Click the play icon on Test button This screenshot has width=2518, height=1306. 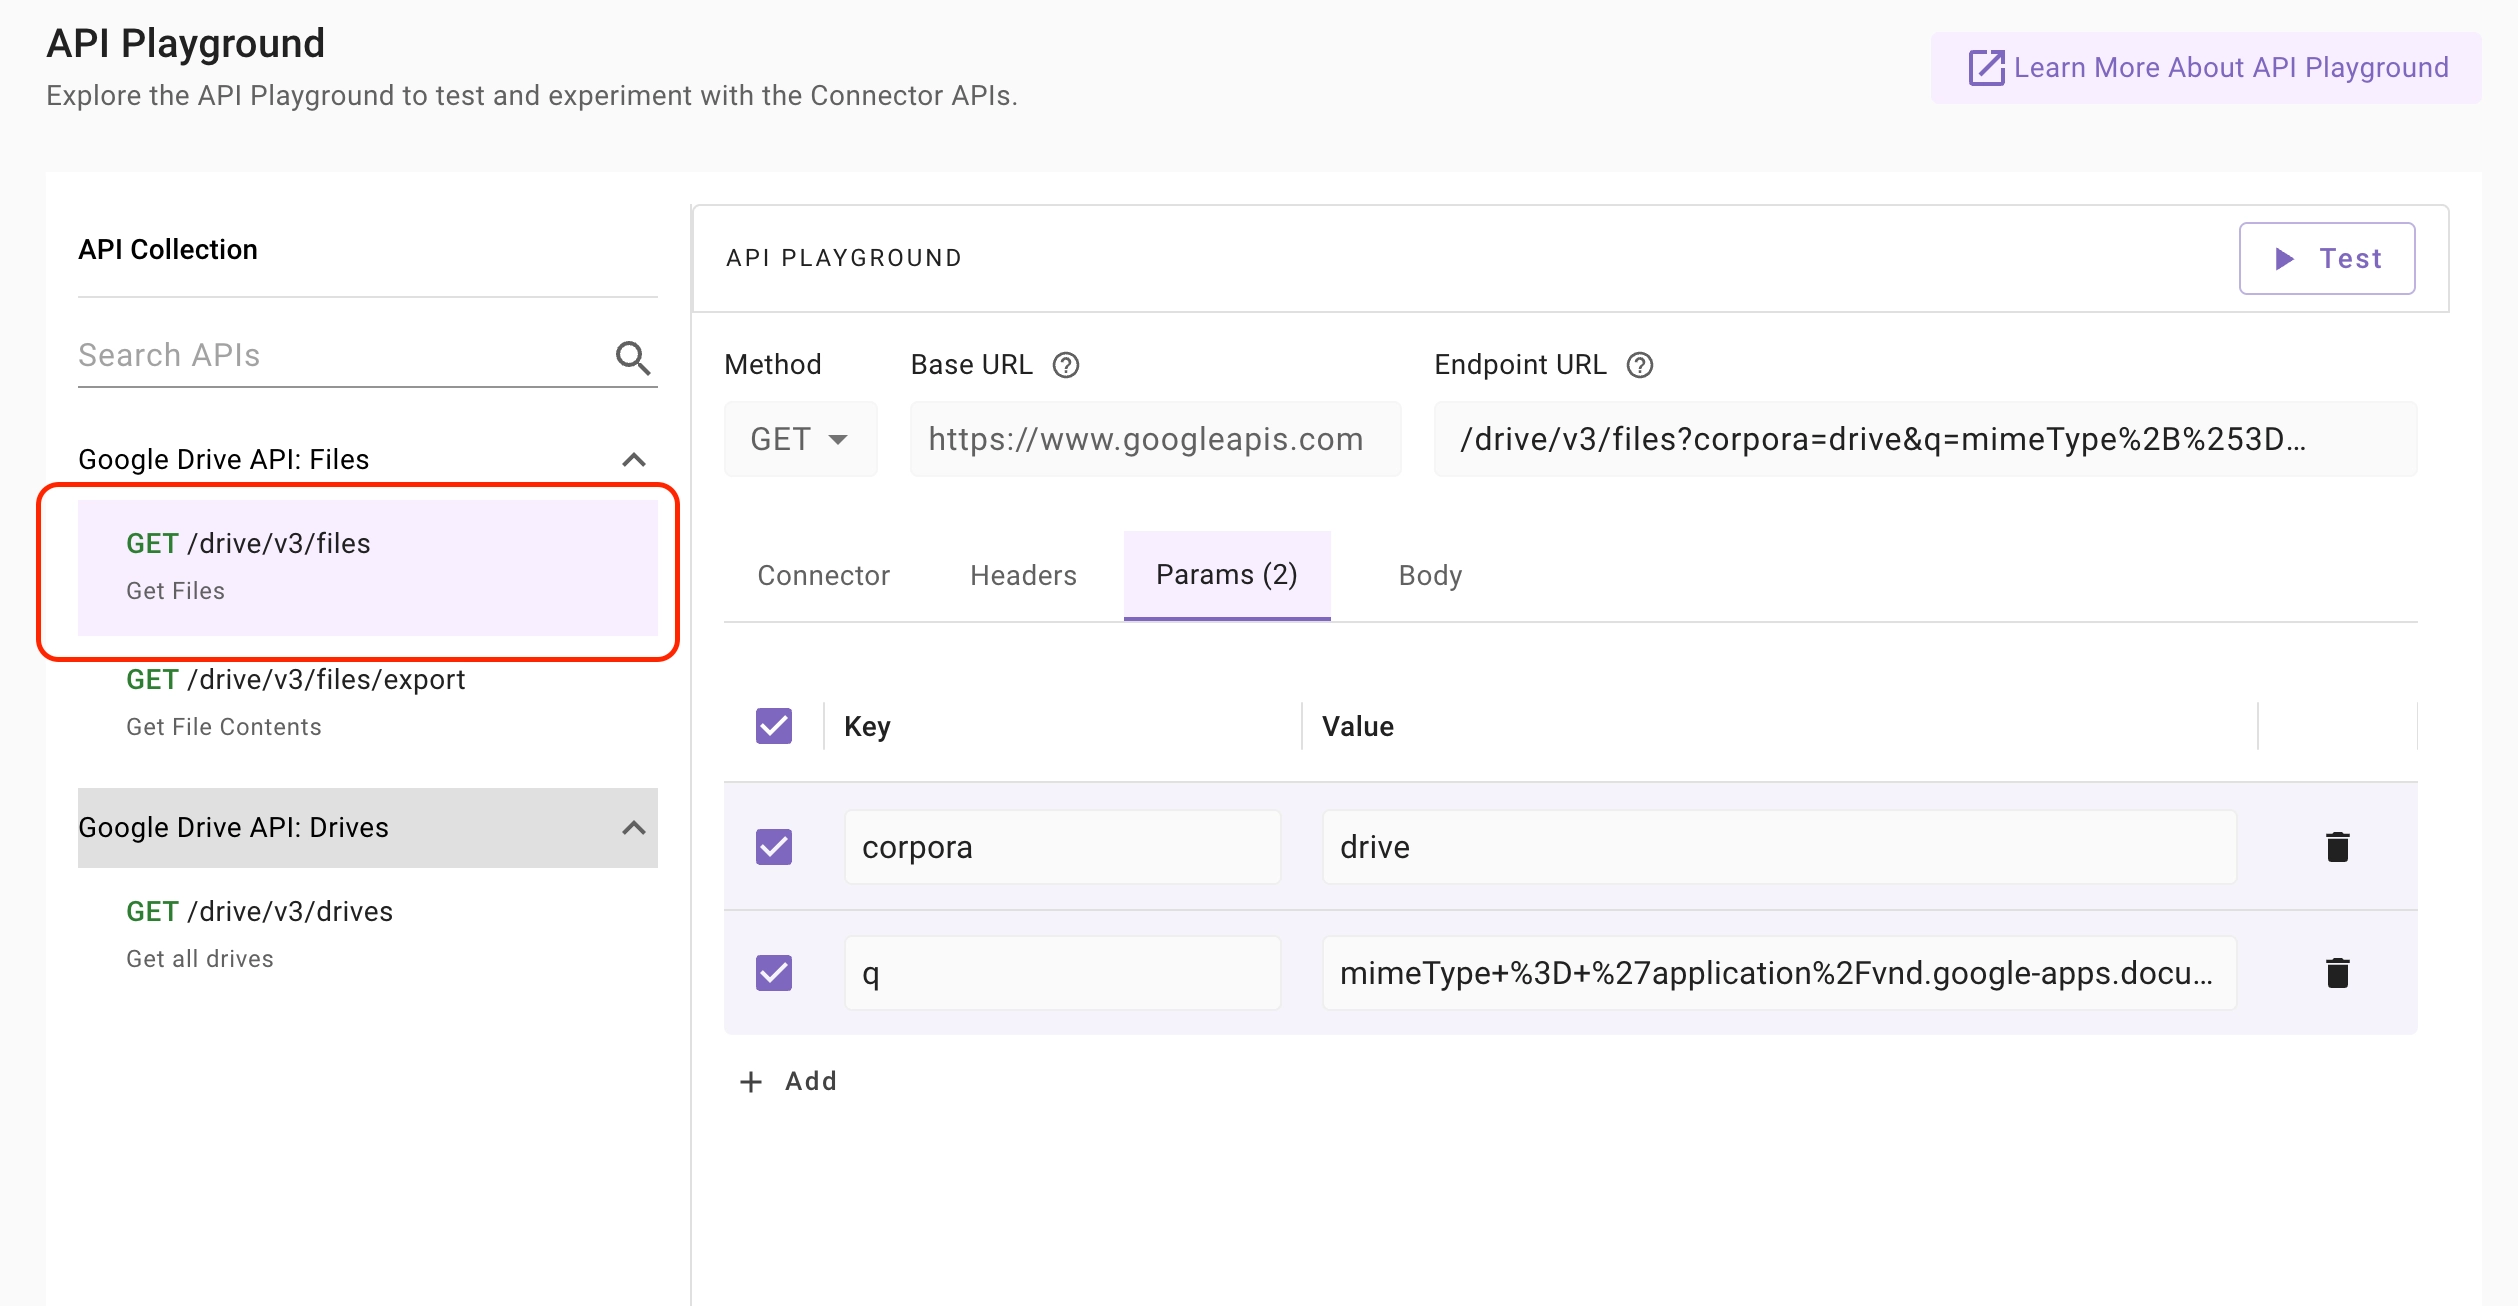point(2285,259)
